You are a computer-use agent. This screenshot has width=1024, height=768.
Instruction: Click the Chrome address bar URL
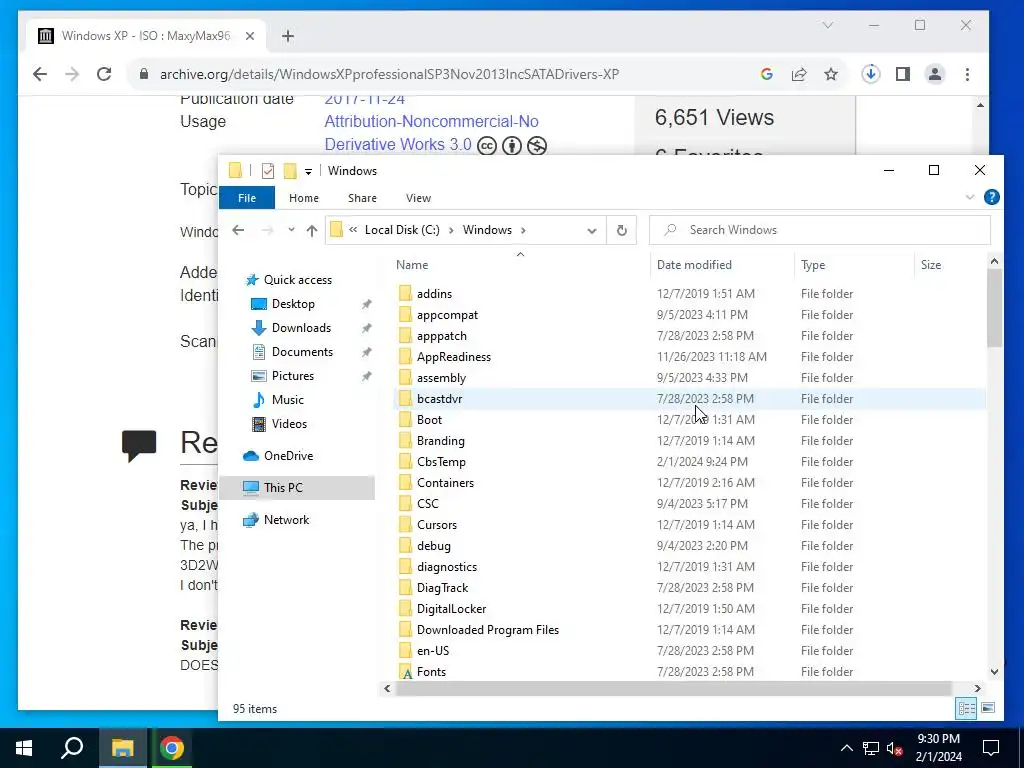click(389, 74)
